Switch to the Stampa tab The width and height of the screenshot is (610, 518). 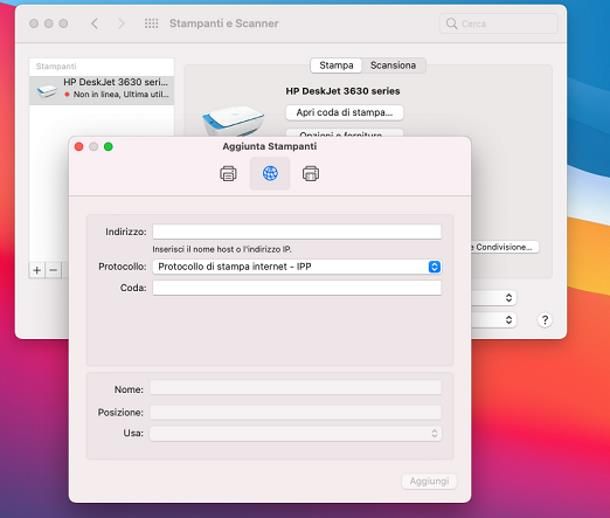click(x=336, y=65)
